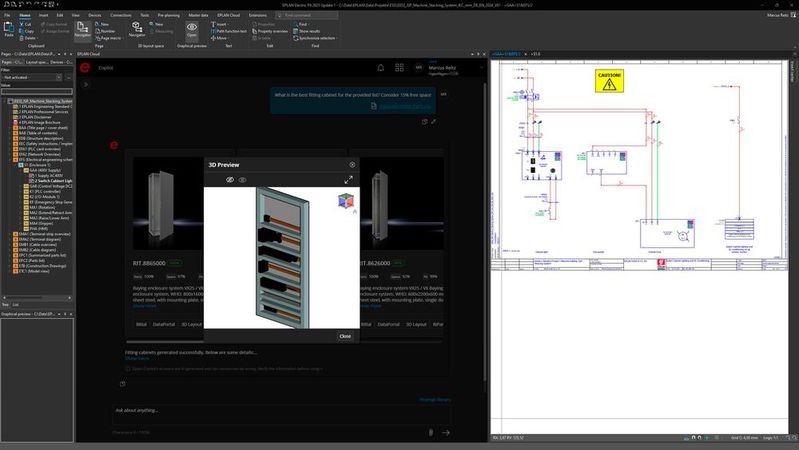Expand 3D Preview to fullscreen
The image size is (799, 450).
tap(348, 179)
